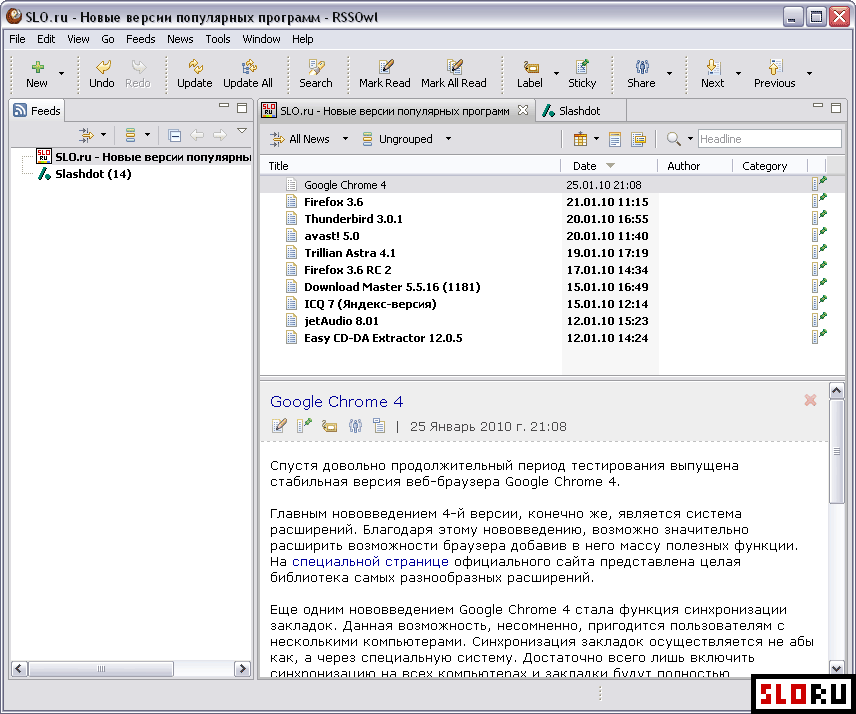Viewport: 856px width, 714px height.
Task: Click the Mark Read icon
Action: (385, 67)
